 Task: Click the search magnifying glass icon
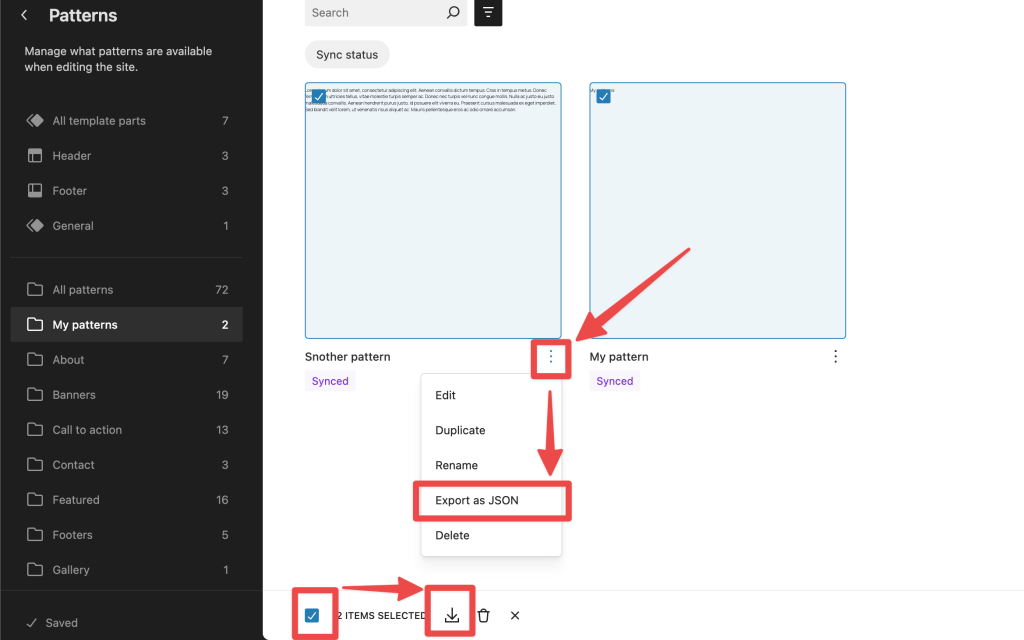tap(453, 13)
